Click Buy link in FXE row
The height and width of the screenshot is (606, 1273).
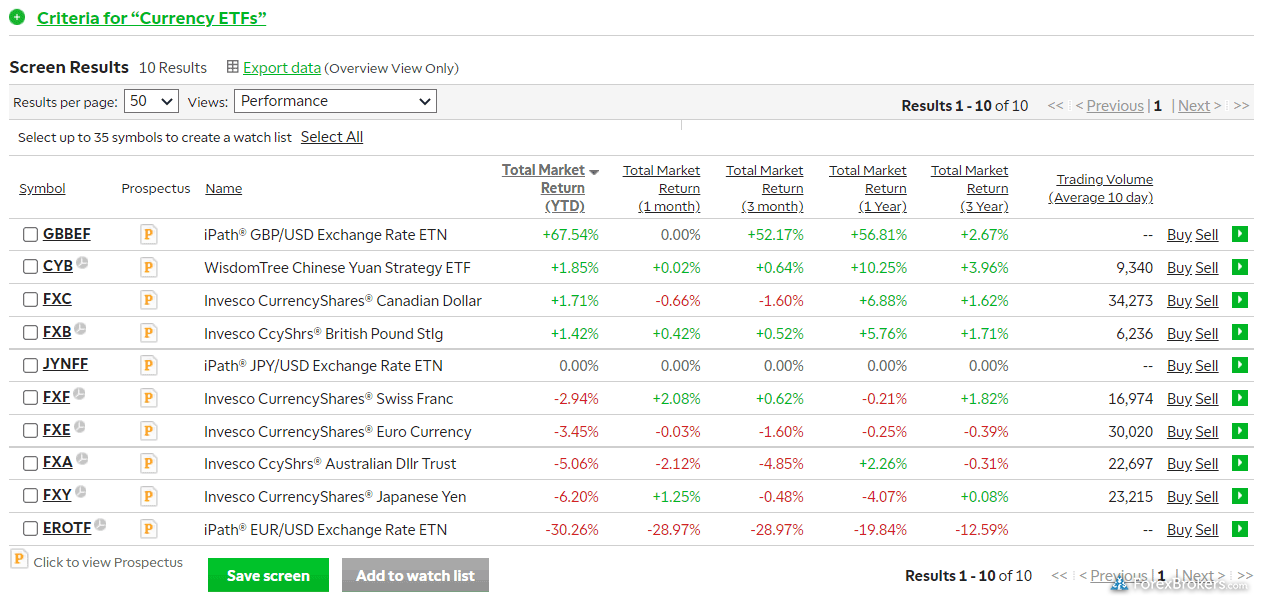[x=1179, y=432]
